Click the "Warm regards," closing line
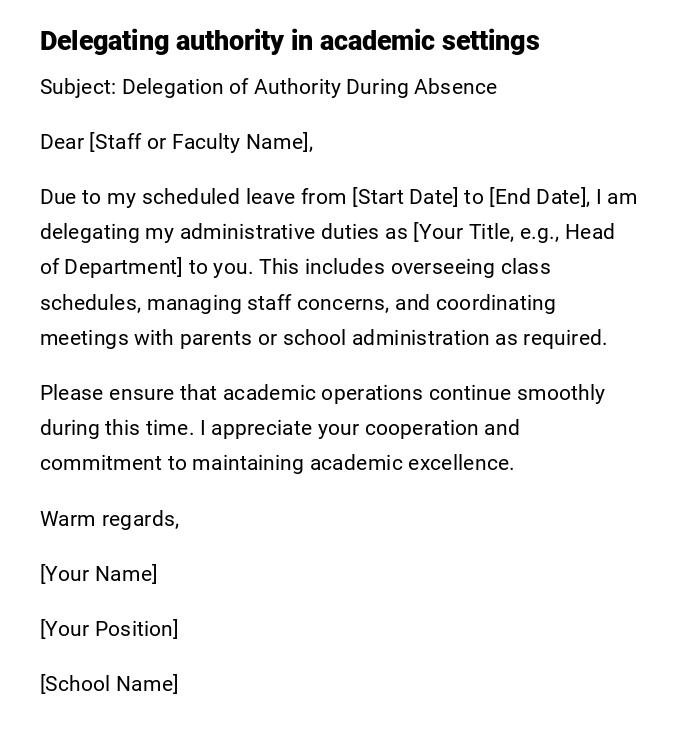The height and width of the screenshot is (746, 700). 109,519
